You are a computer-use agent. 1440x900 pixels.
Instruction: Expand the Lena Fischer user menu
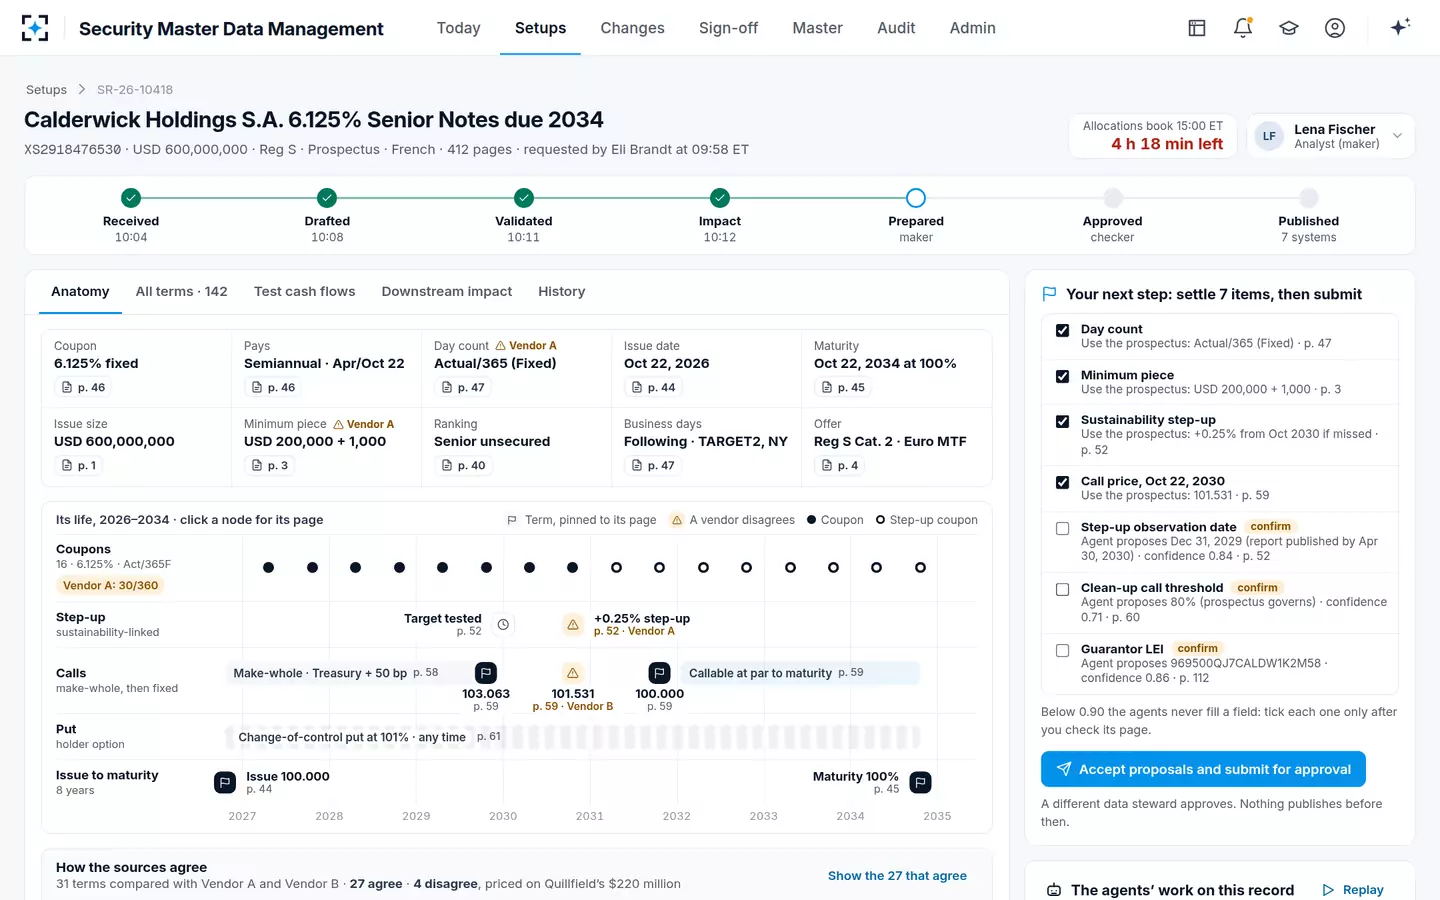tap(1331, 136)
